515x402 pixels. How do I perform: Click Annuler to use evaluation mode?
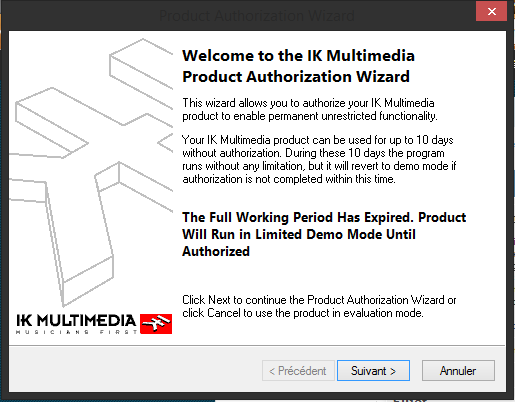[x=458, y=370]
